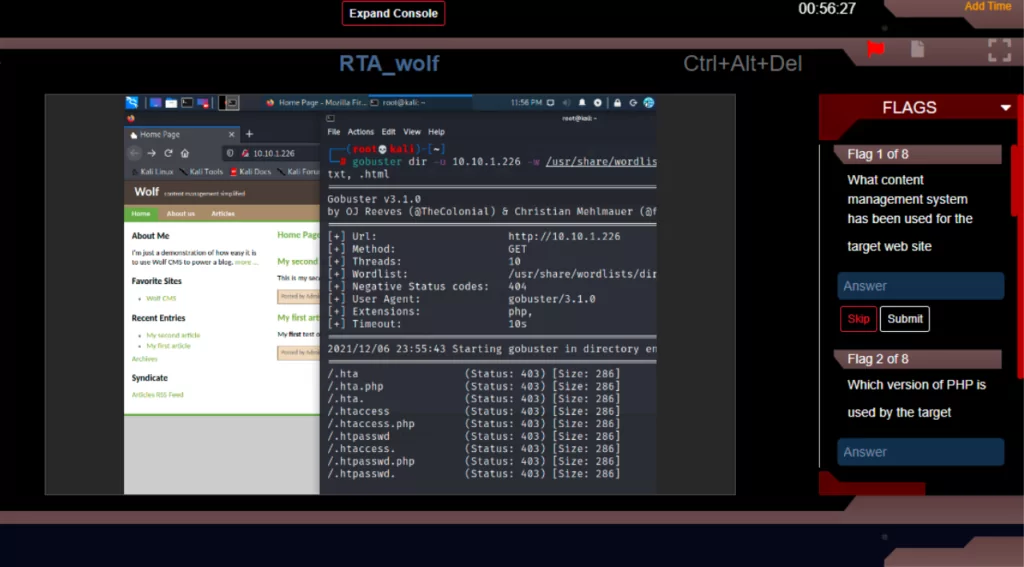Click the round disc icon beside the bell
The height and width of the screenshot is (567, 1024).
click(x=598, y=103)
